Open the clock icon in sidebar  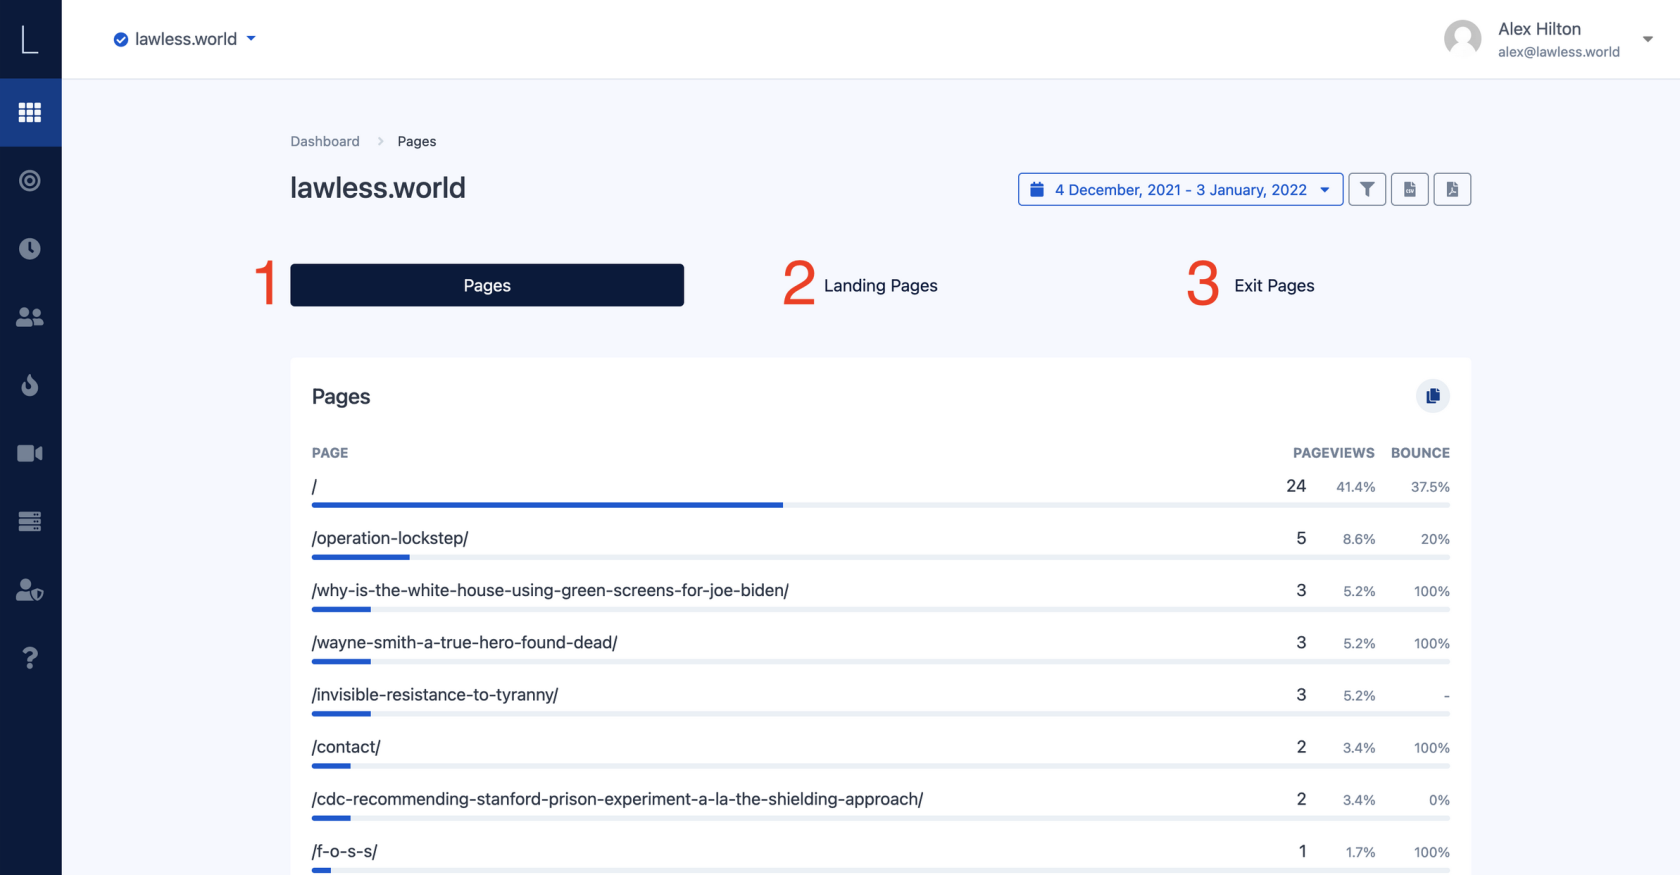[x=30, y=249]
